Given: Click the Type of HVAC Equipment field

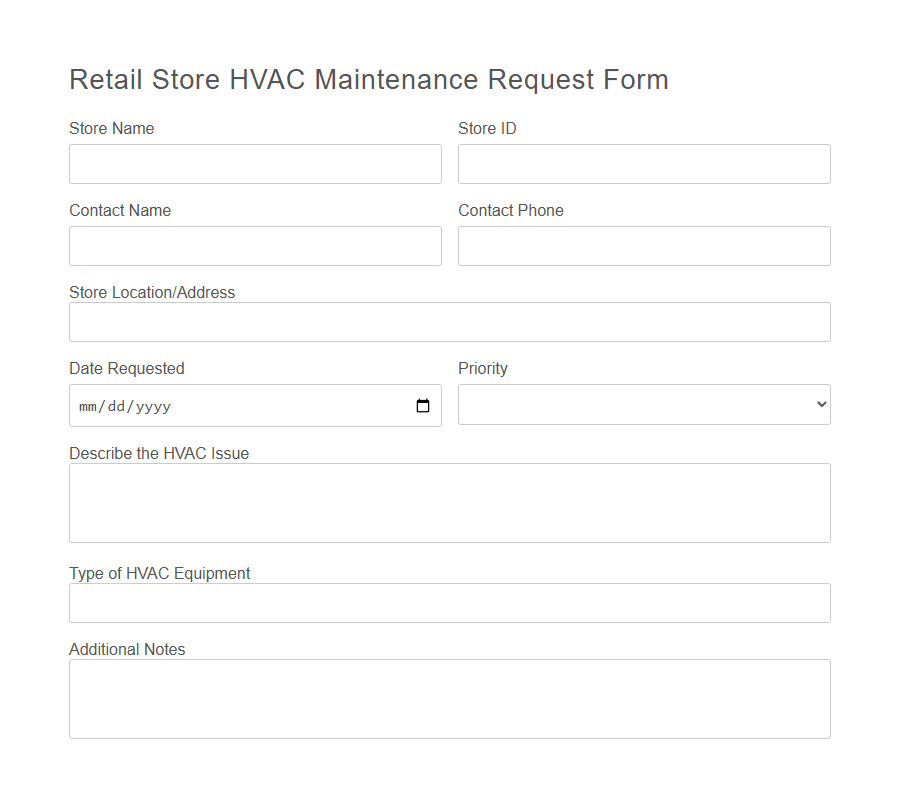Looking at the screenshot, I should [449, 603].
